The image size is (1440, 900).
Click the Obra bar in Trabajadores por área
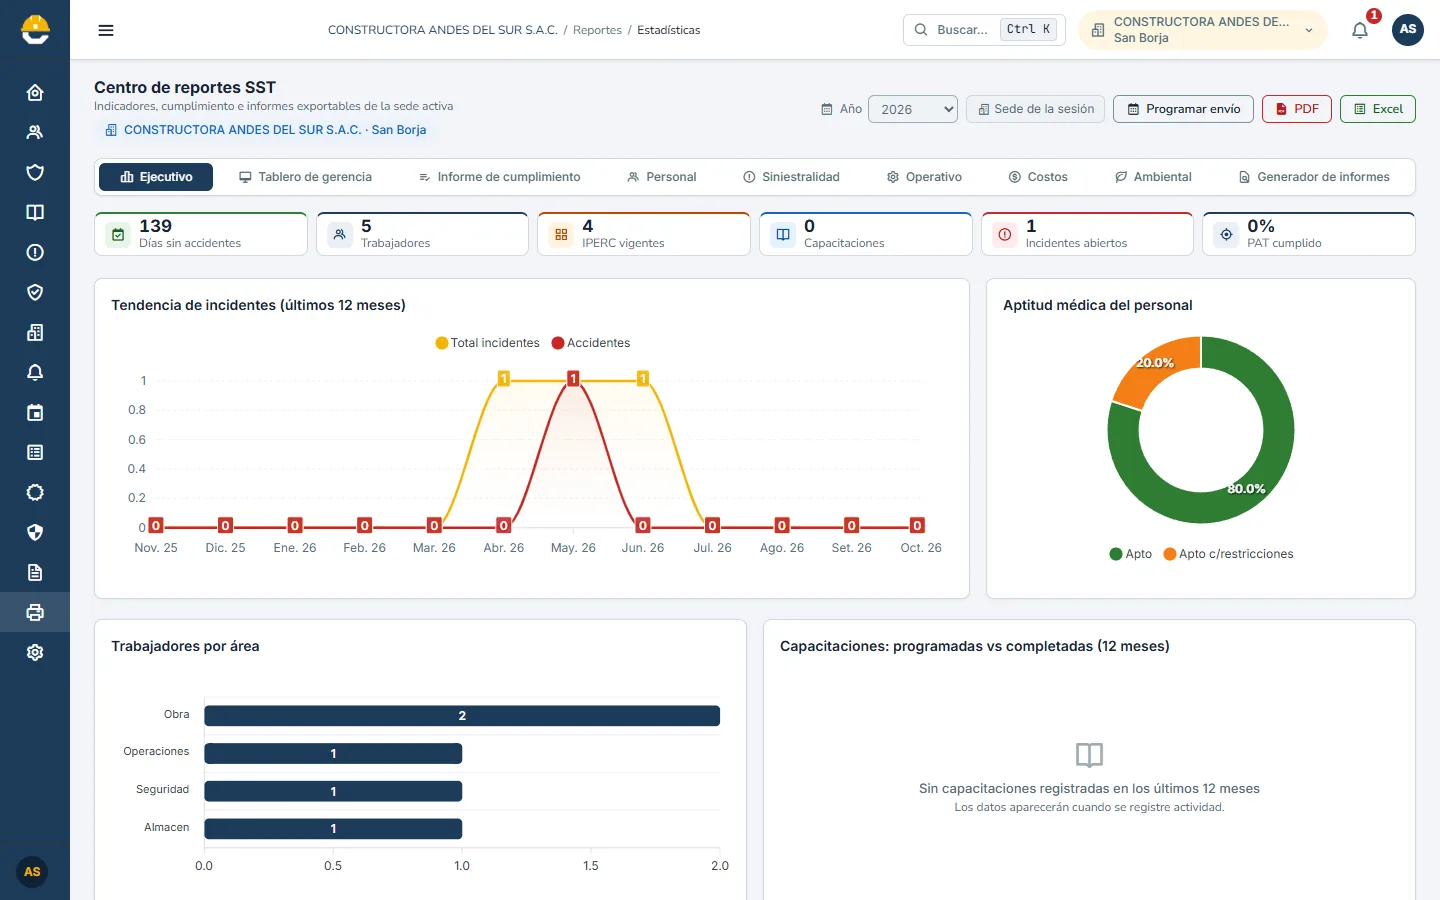462,716
